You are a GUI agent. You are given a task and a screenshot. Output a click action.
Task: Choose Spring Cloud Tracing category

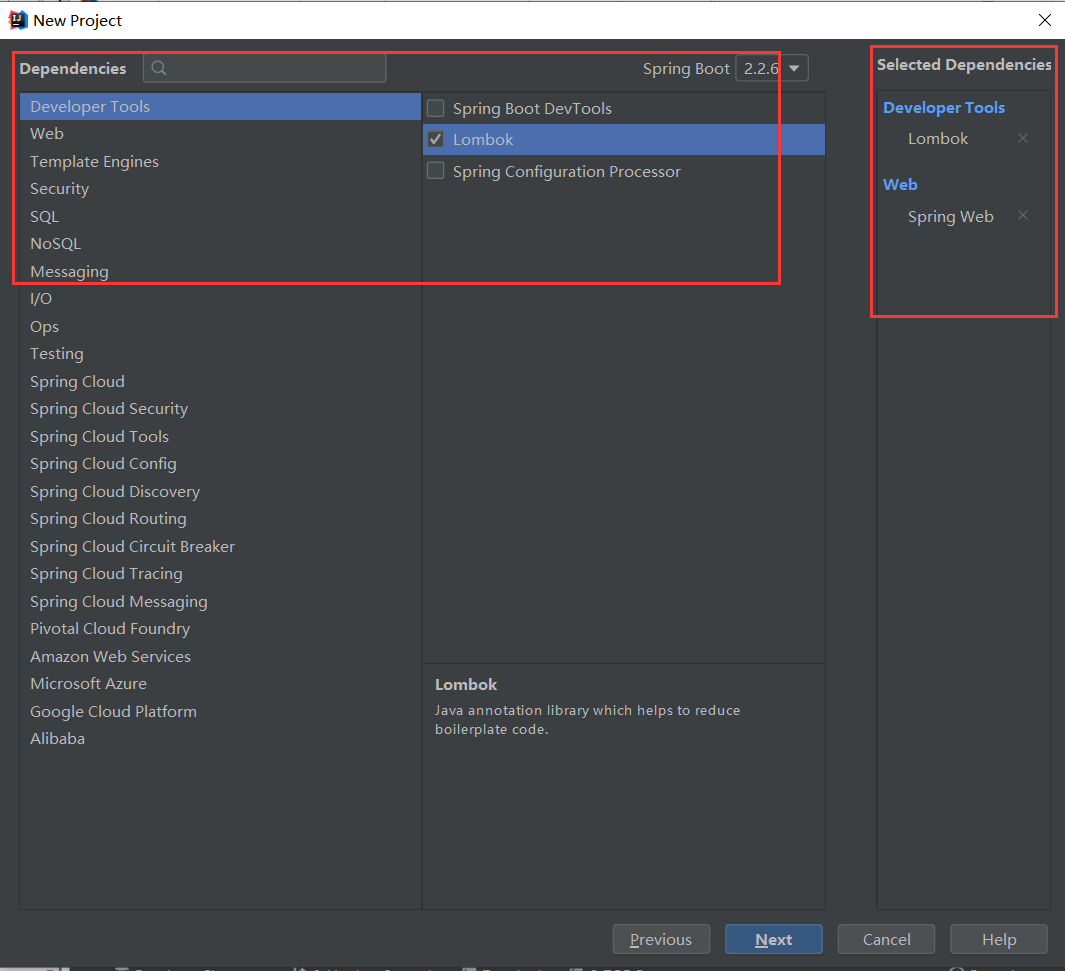point(220,574)
